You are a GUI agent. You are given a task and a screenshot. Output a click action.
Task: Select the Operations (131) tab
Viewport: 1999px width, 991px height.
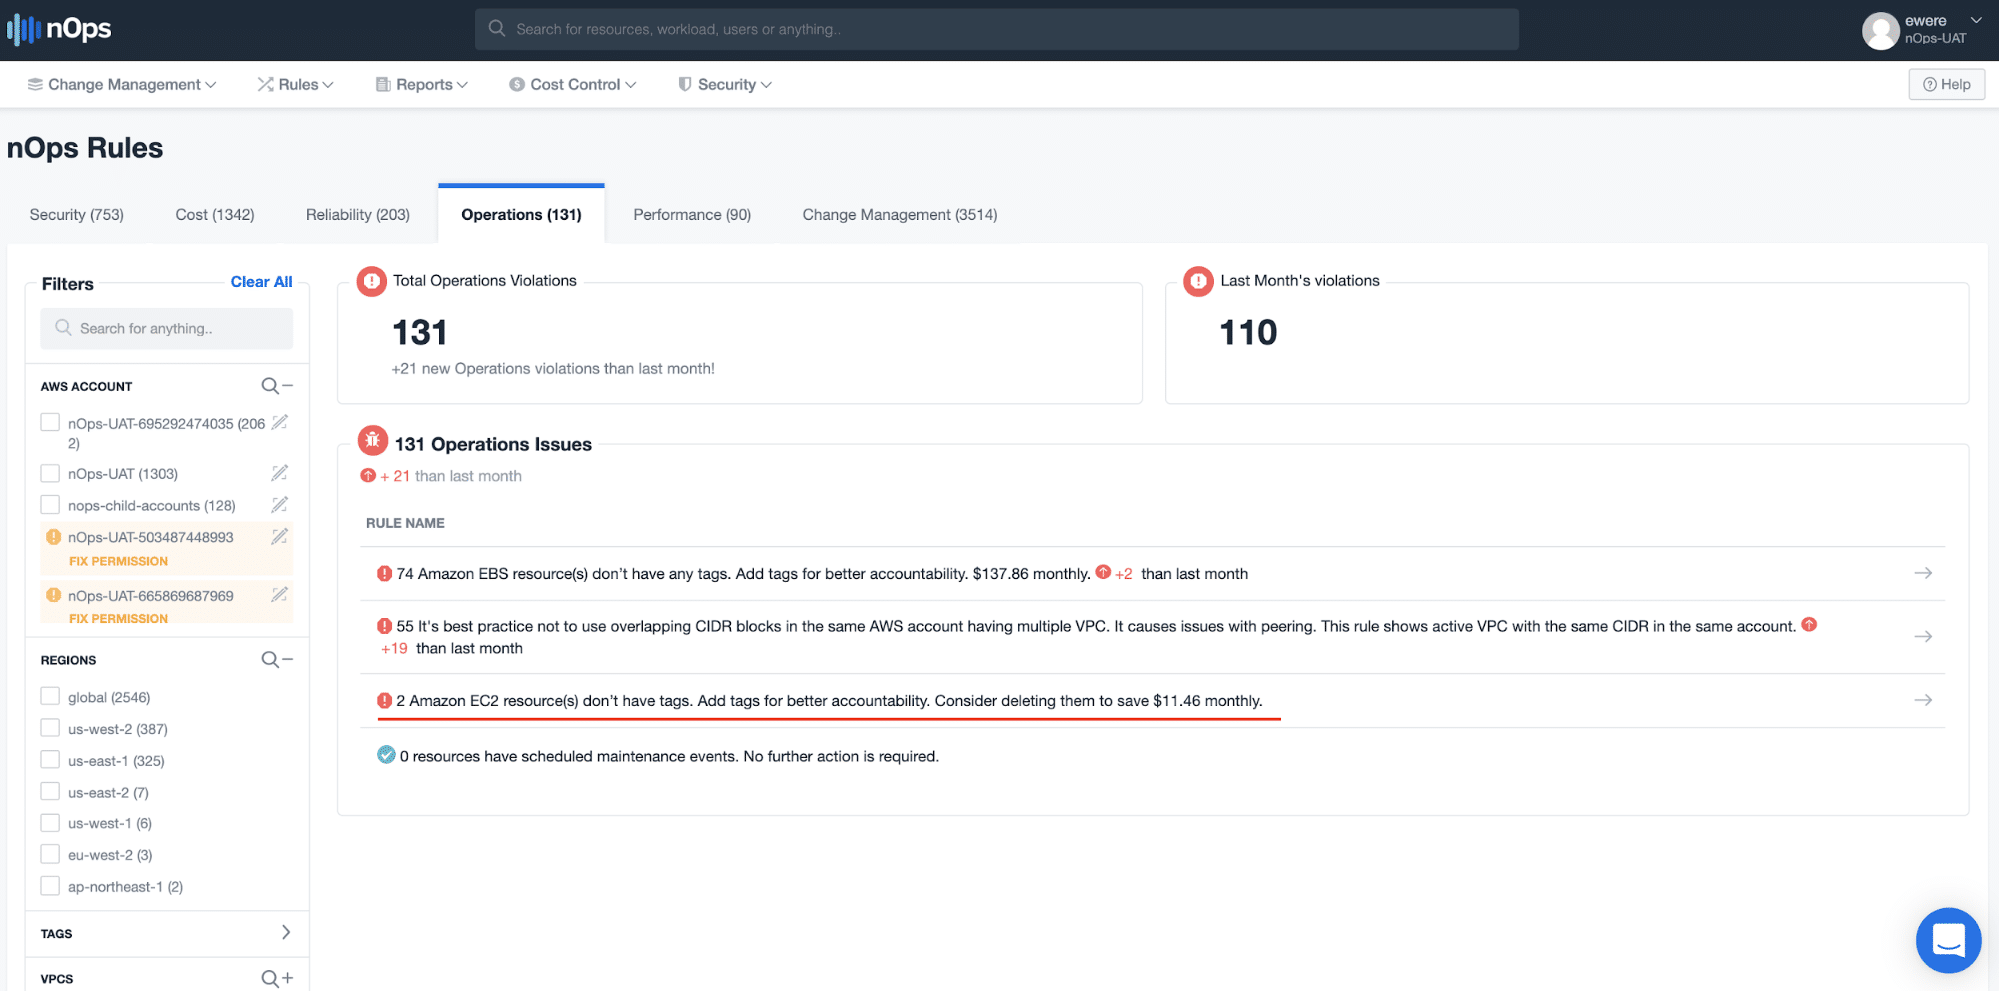[521, 215]
